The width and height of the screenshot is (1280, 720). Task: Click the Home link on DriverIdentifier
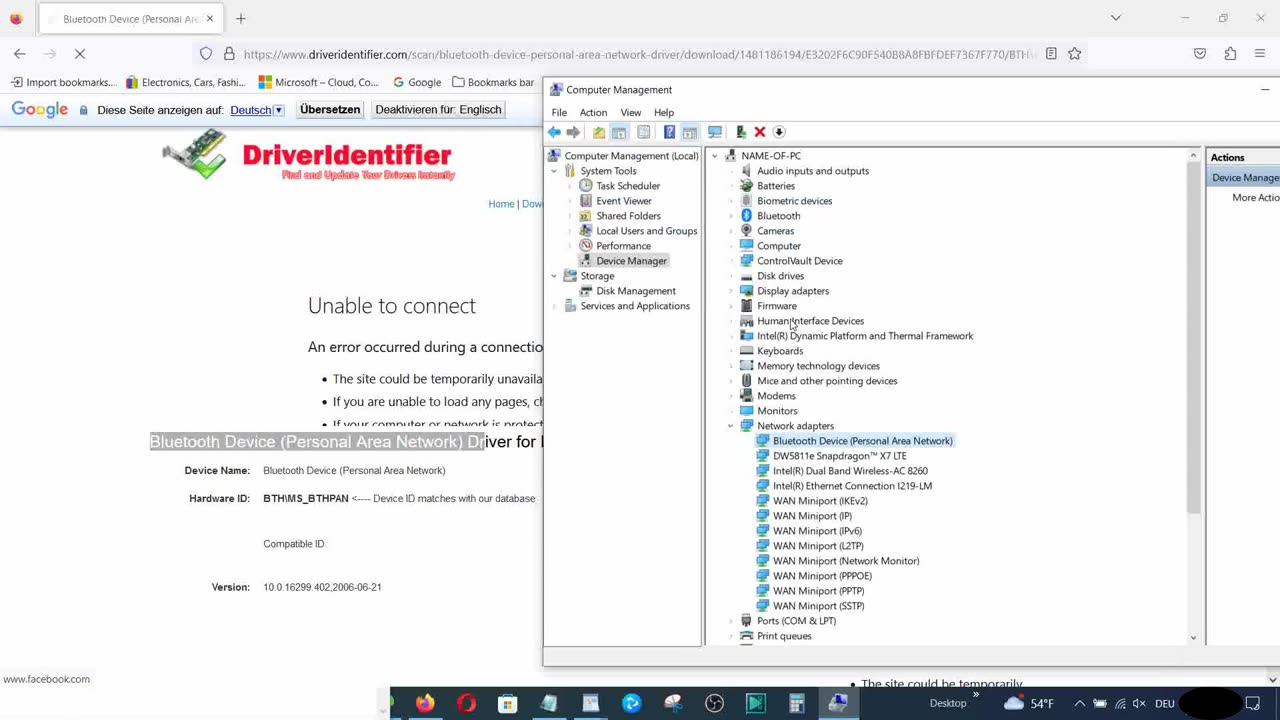tap(501, 204)
